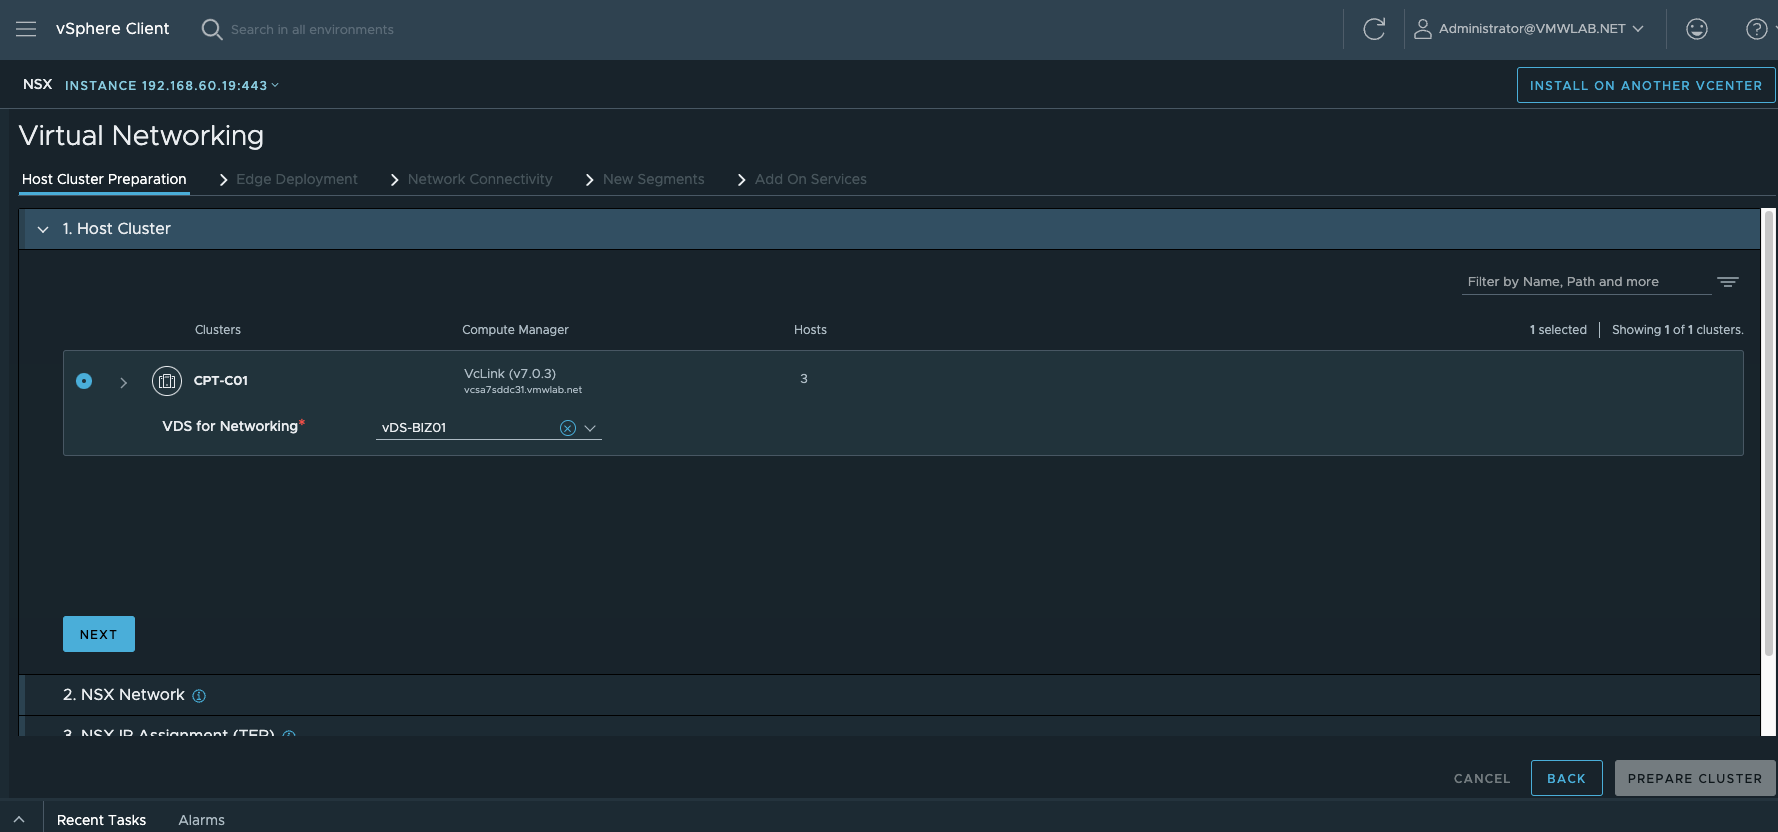Viewport: 1778px width, 832px height.
Task: Switch to the Alarms tab
Action: 201,820
